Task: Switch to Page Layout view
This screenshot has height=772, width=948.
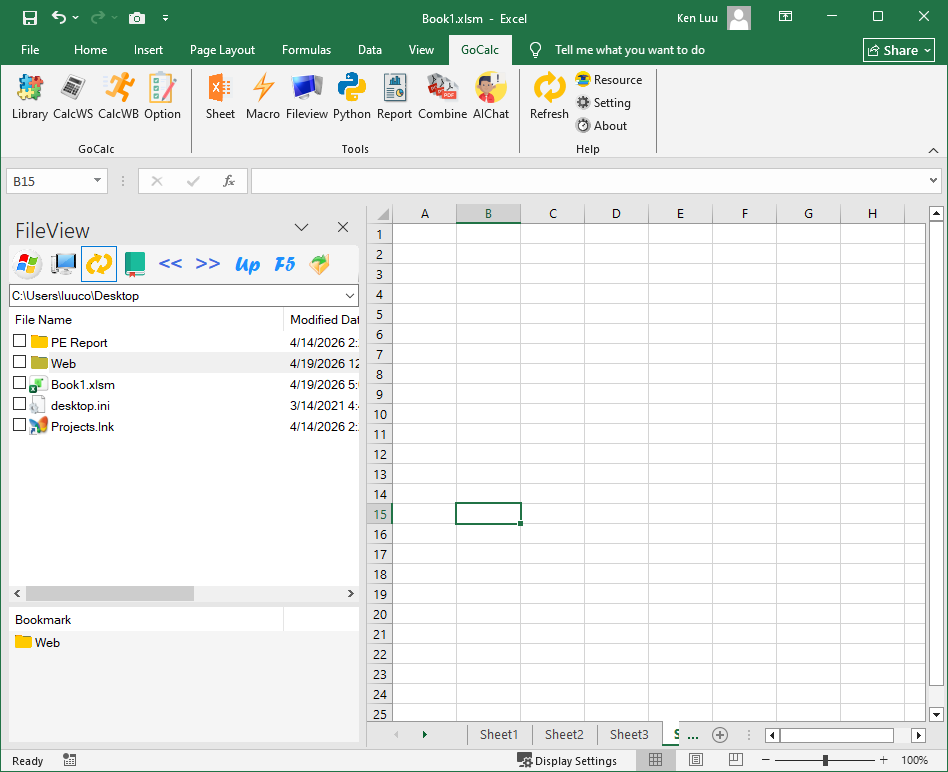Action: [696, 760]
